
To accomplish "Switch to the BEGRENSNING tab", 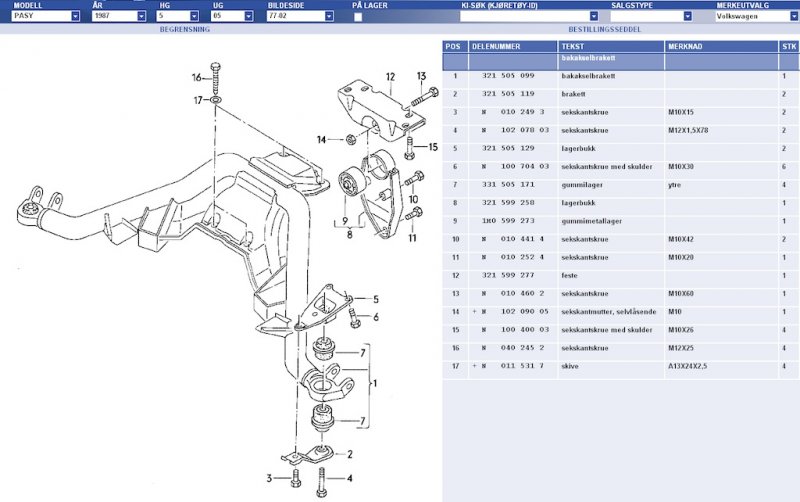I will point(183,30).
